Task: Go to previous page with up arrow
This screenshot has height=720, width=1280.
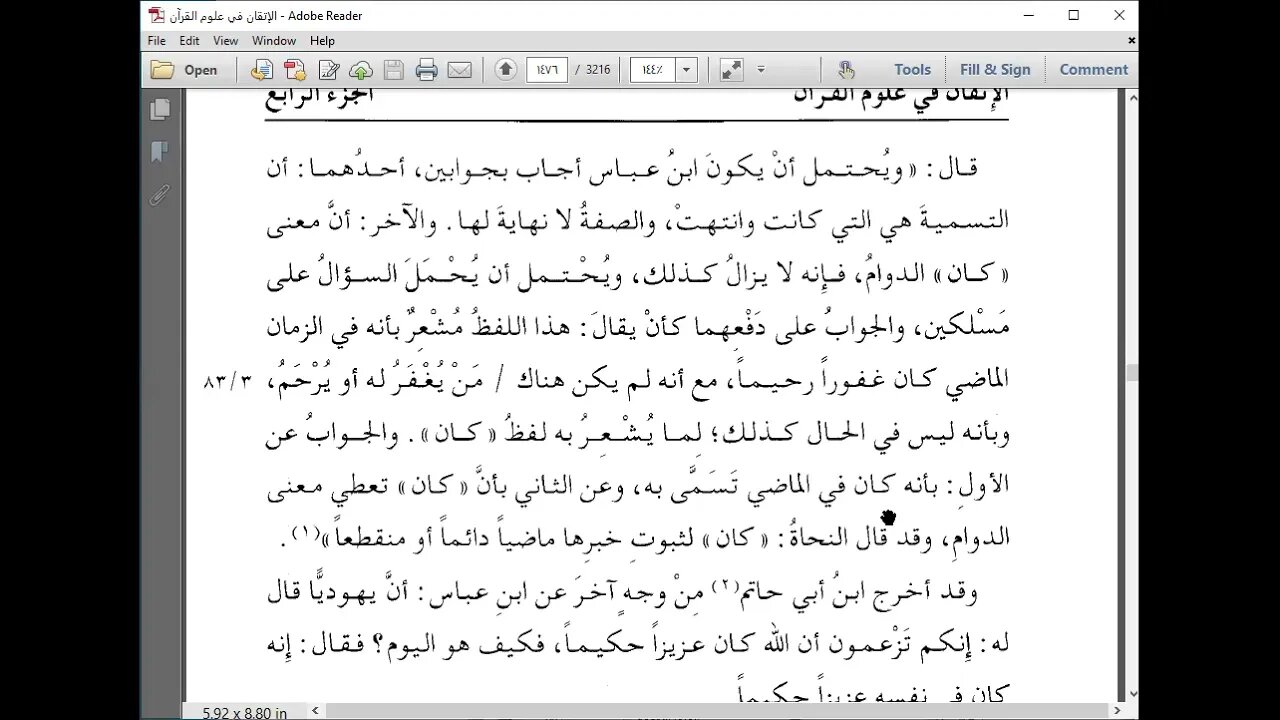Action: [506, 70]
